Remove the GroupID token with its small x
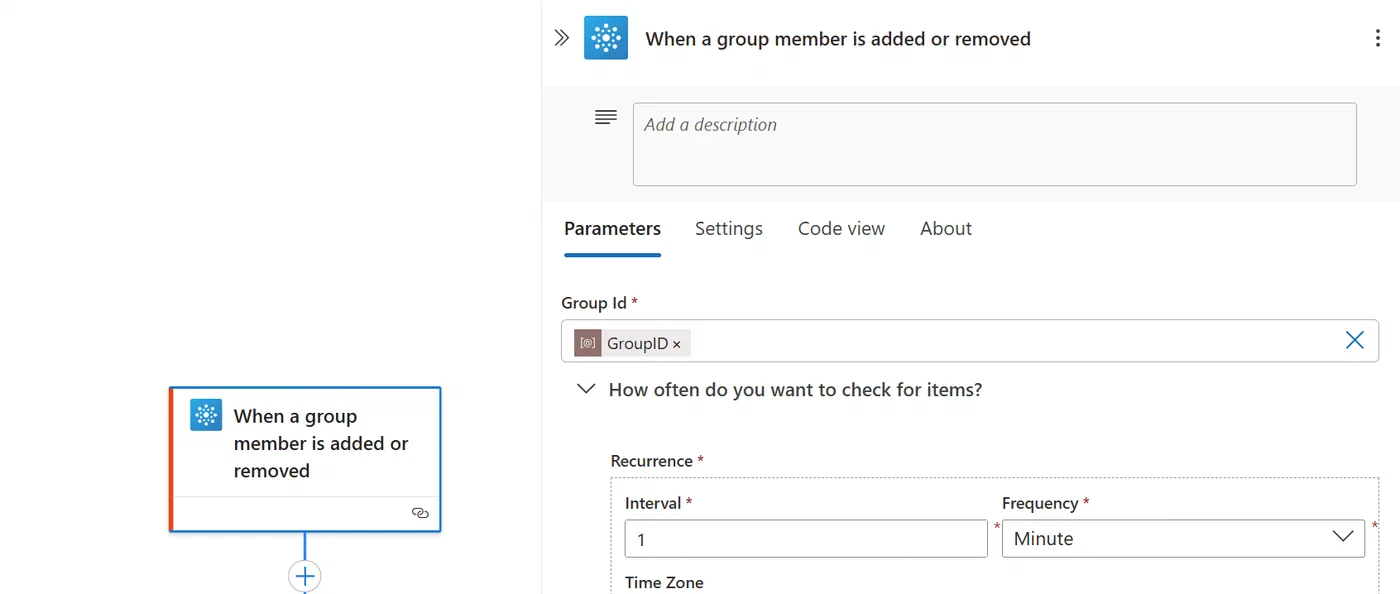The width and height of the screenshot is (1400, 594). click(x=677, y=344)
